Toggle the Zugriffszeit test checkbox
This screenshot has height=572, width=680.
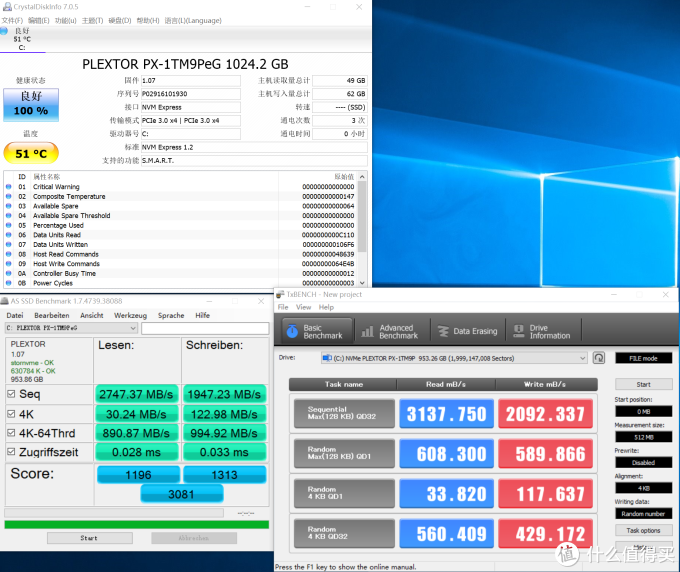11,452
